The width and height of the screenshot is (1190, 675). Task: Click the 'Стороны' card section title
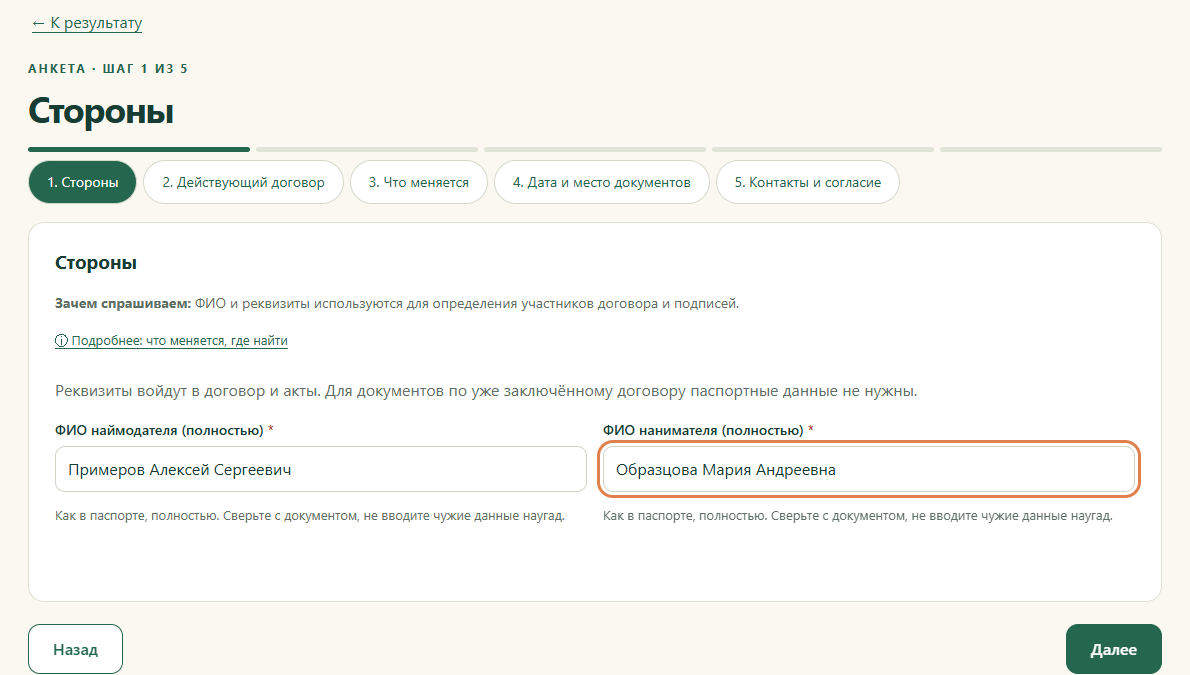click(96, 263)
